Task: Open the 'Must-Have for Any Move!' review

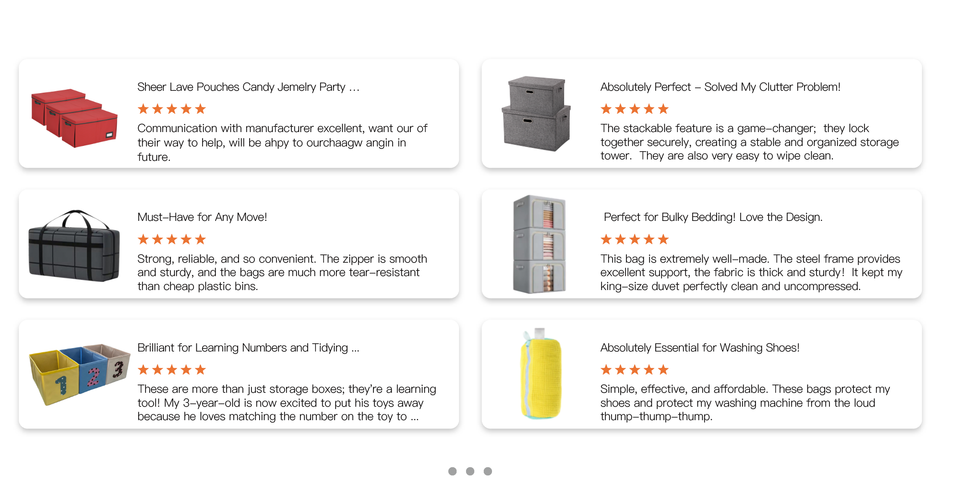Action: [x=202, y=217]
